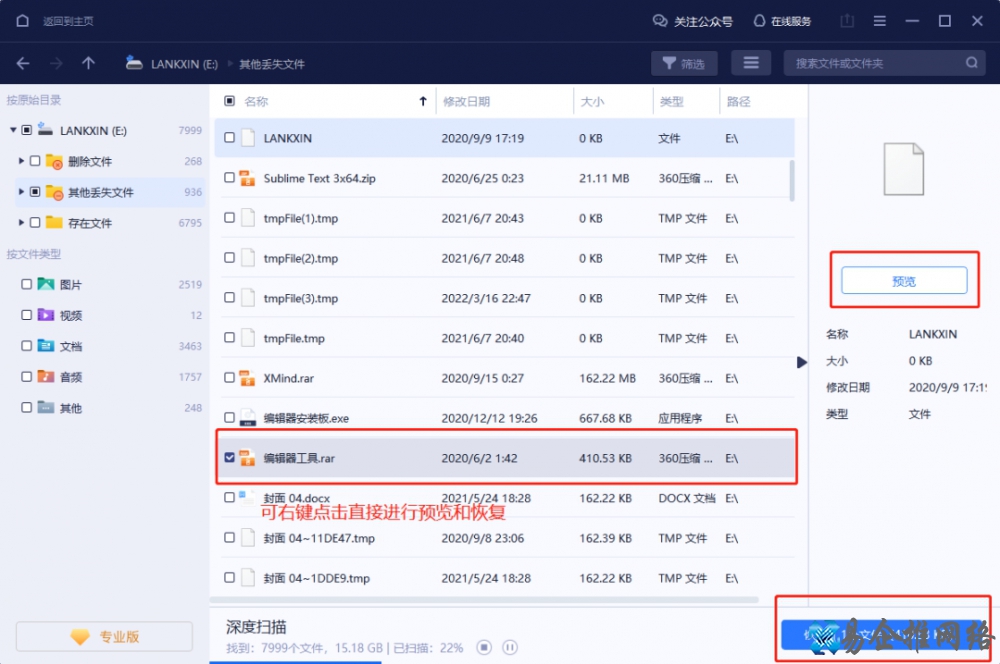Select the 图片 image type icon
This screenshot has width=1000, height=664.
[46, 285]
